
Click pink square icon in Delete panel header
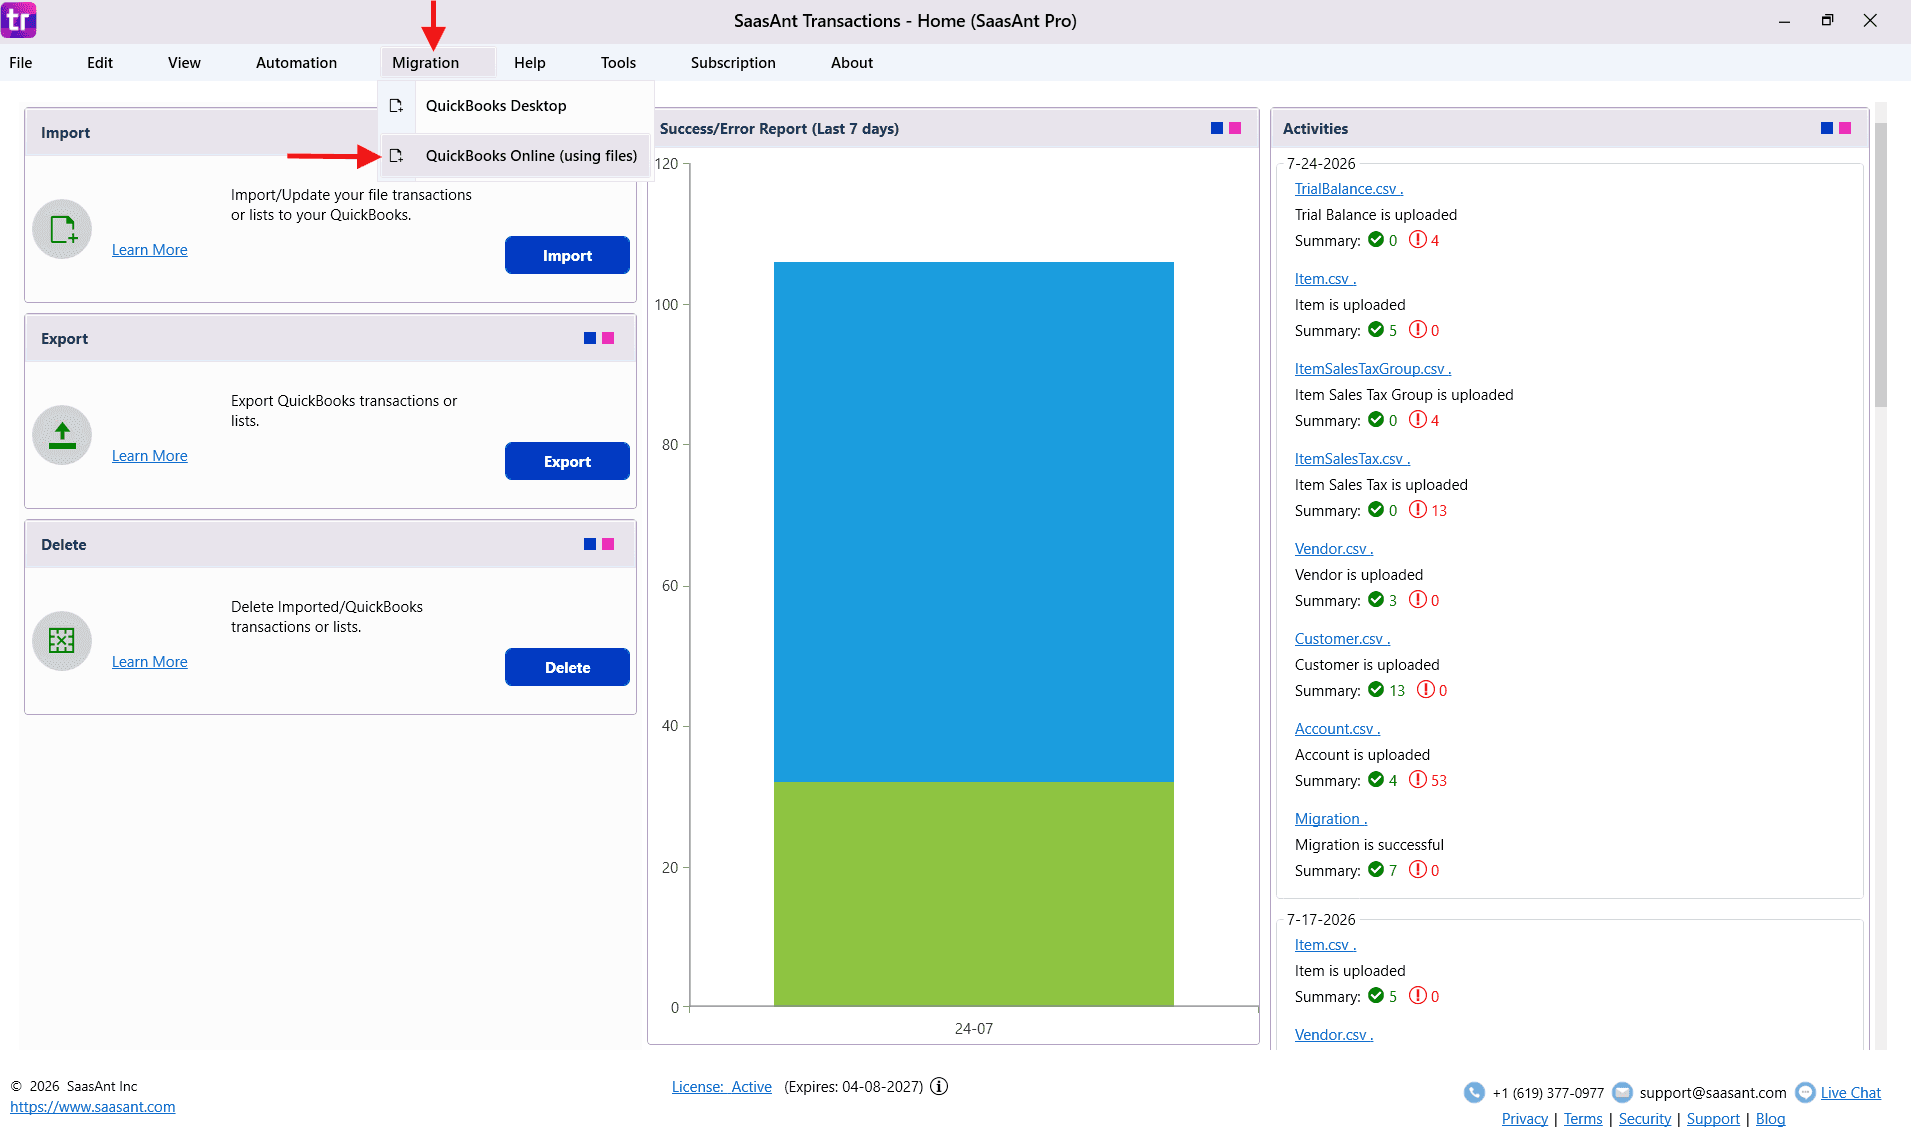click(608, 544)
